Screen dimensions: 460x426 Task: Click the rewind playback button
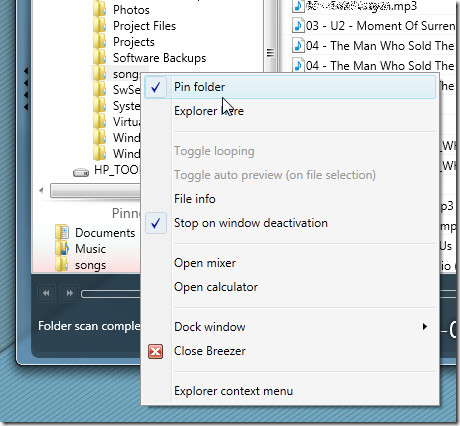46,293
